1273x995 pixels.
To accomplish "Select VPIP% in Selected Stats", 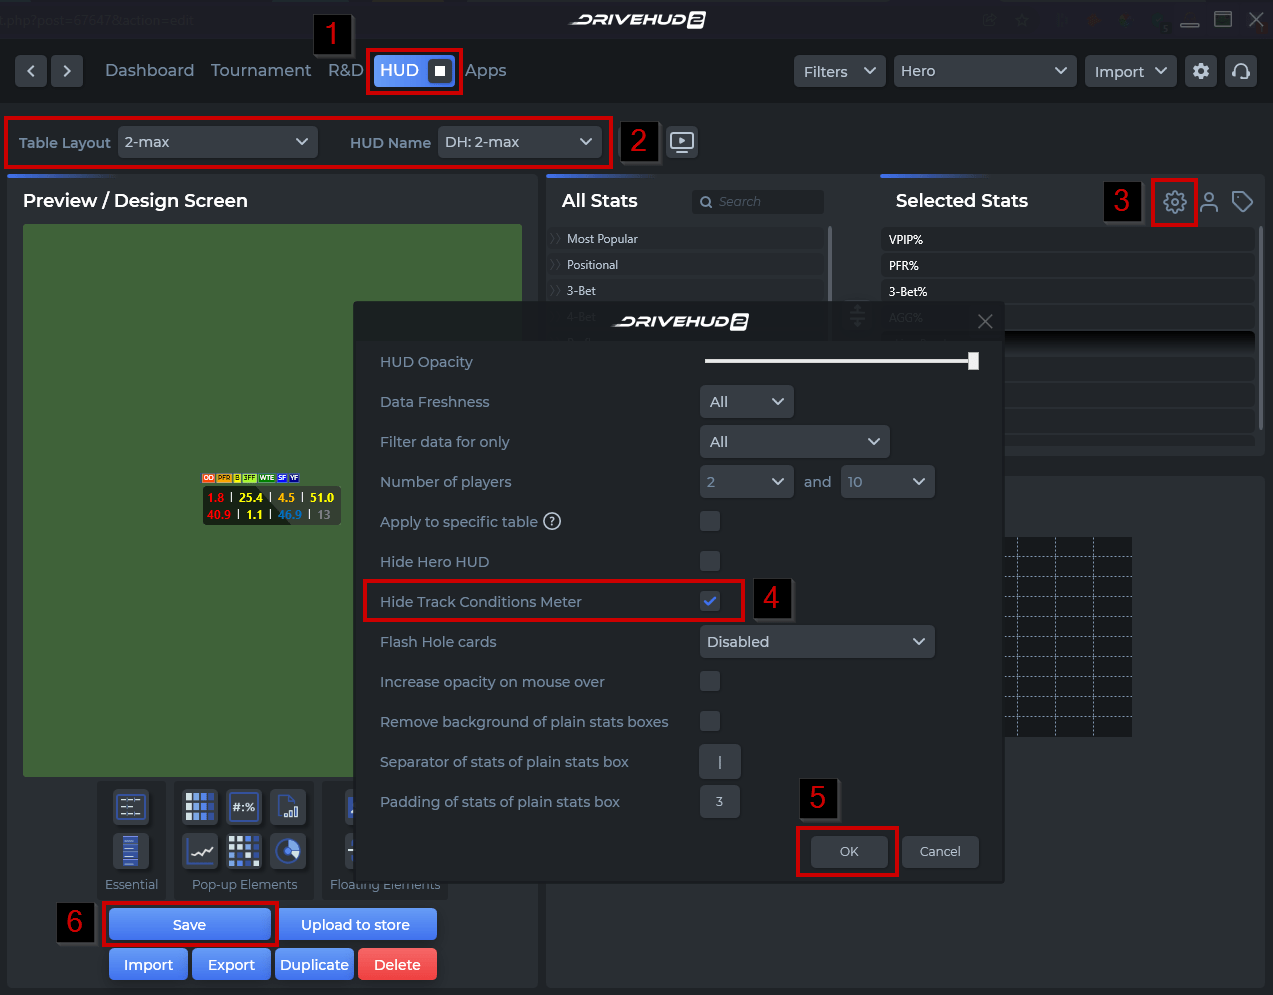I will [x=1068, y=239].
